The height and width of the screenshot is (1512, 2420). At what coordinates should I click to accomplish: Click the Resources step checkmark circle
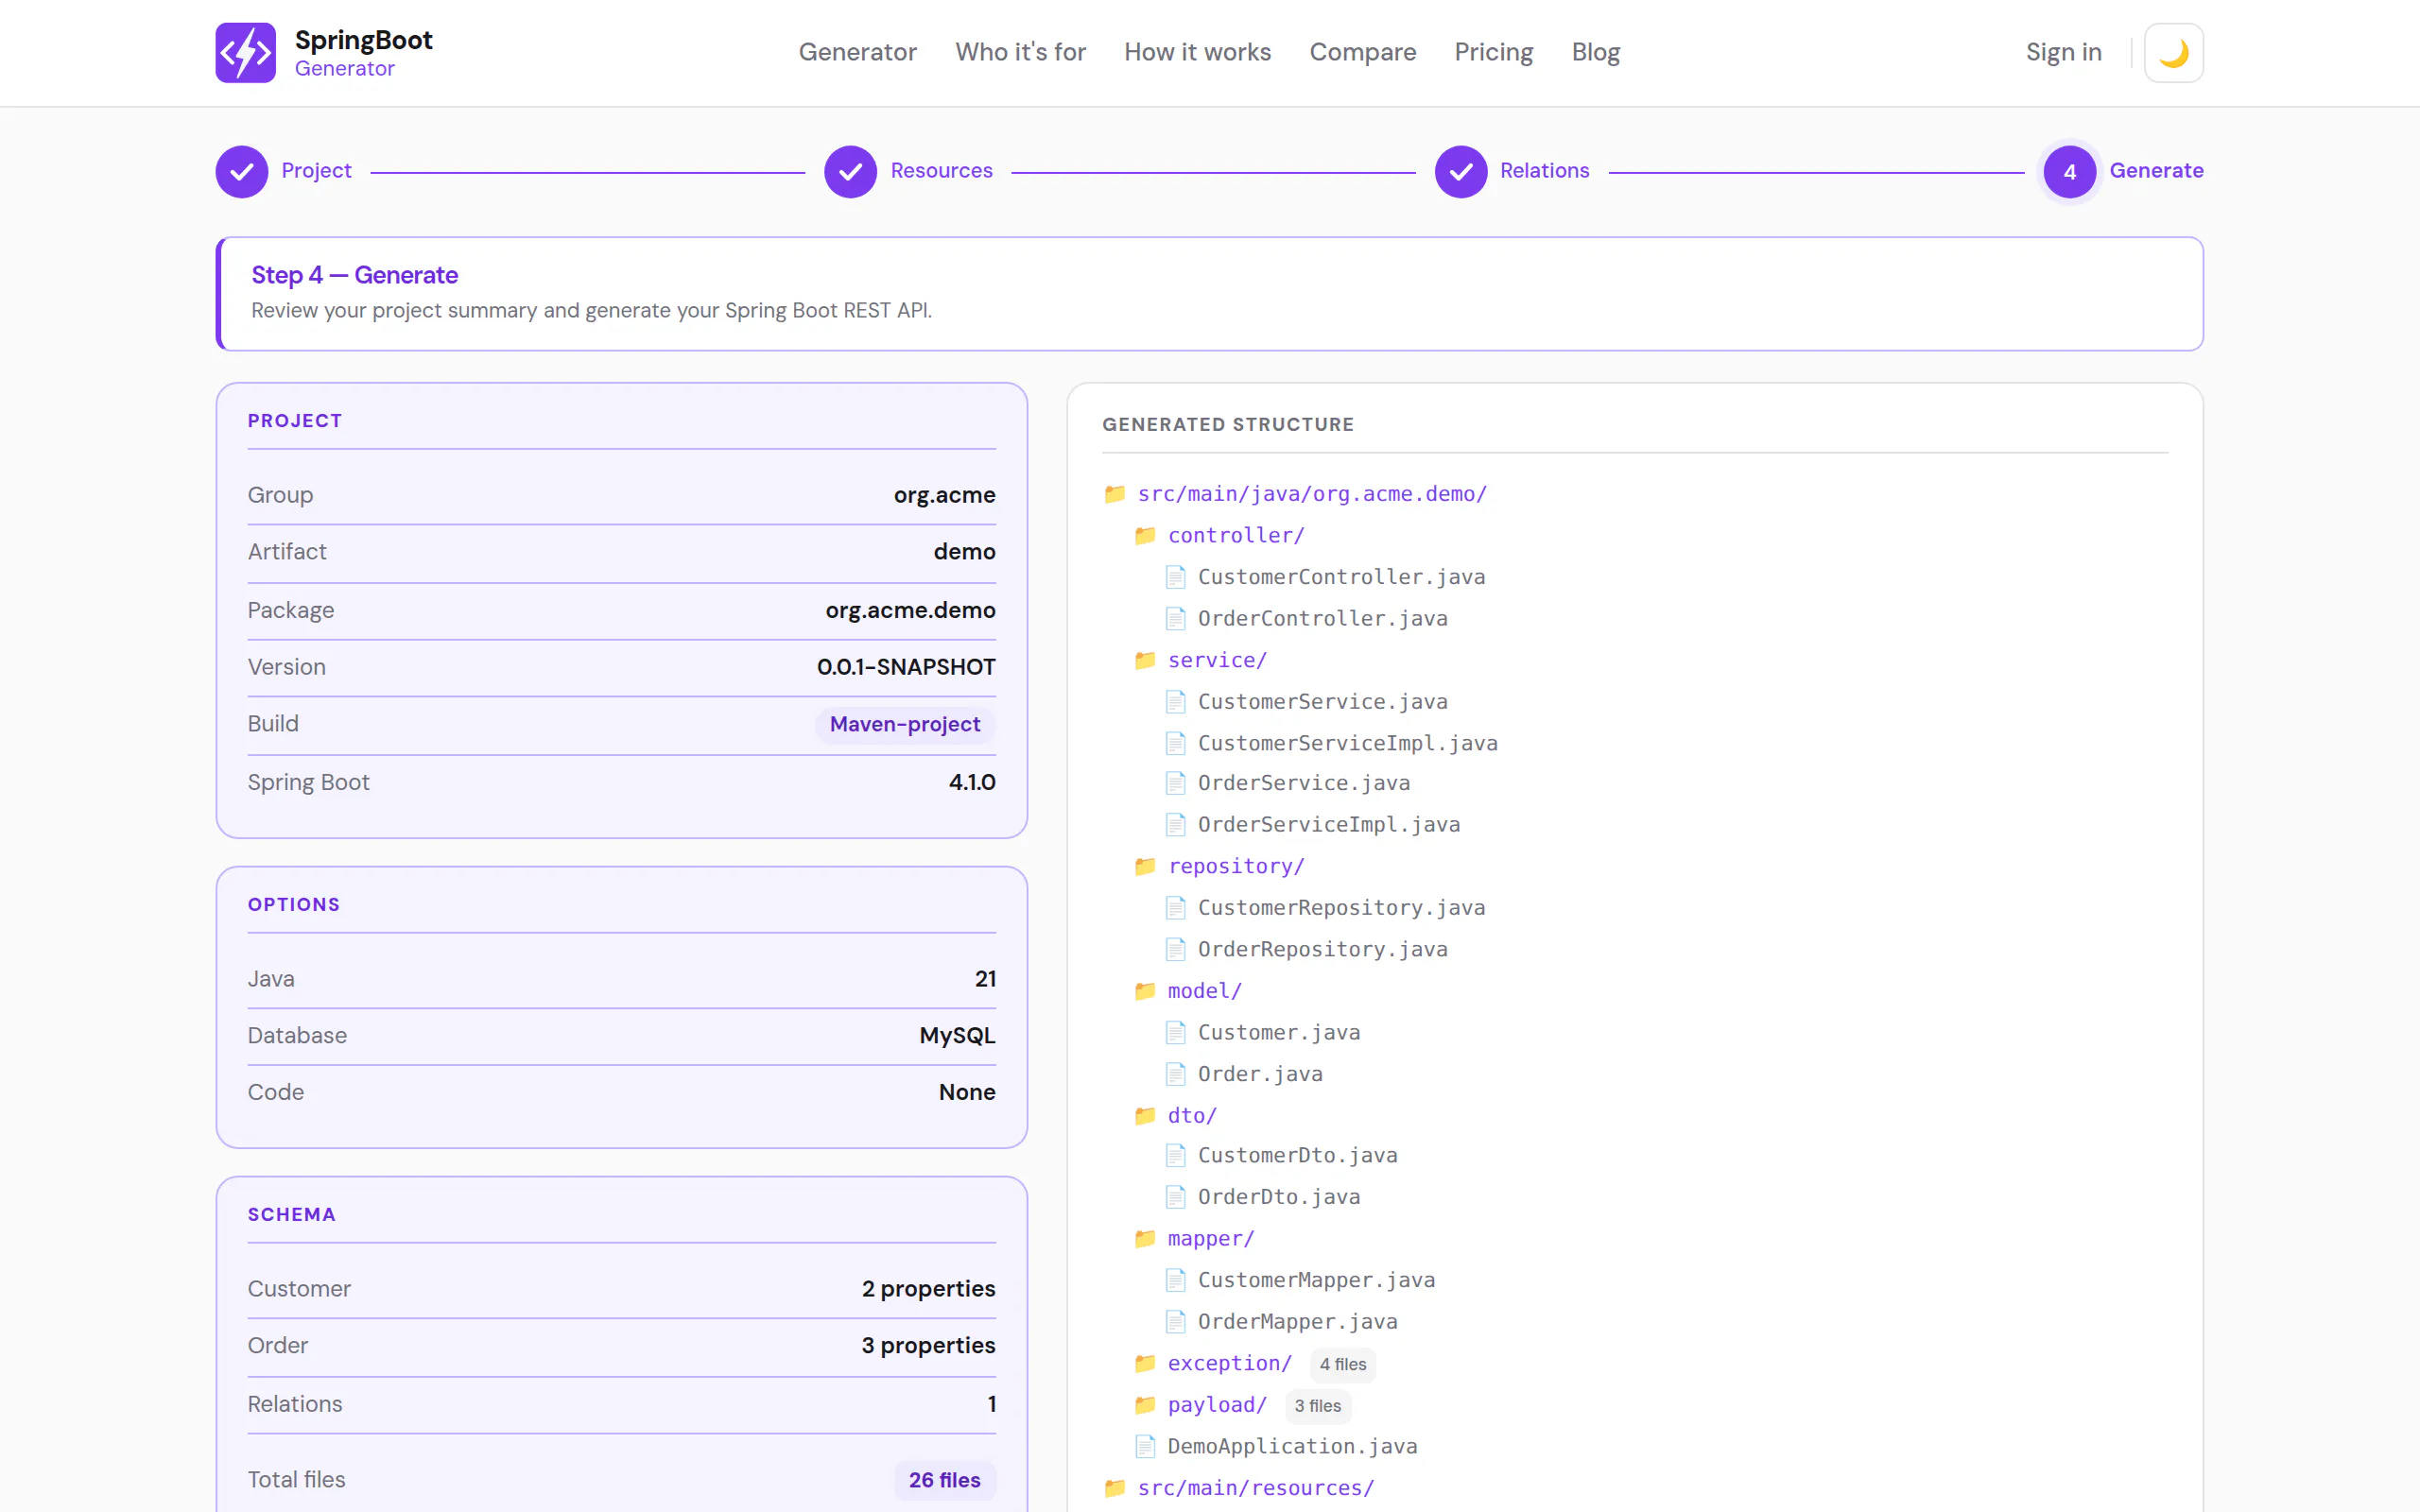[x=850, y=171]
